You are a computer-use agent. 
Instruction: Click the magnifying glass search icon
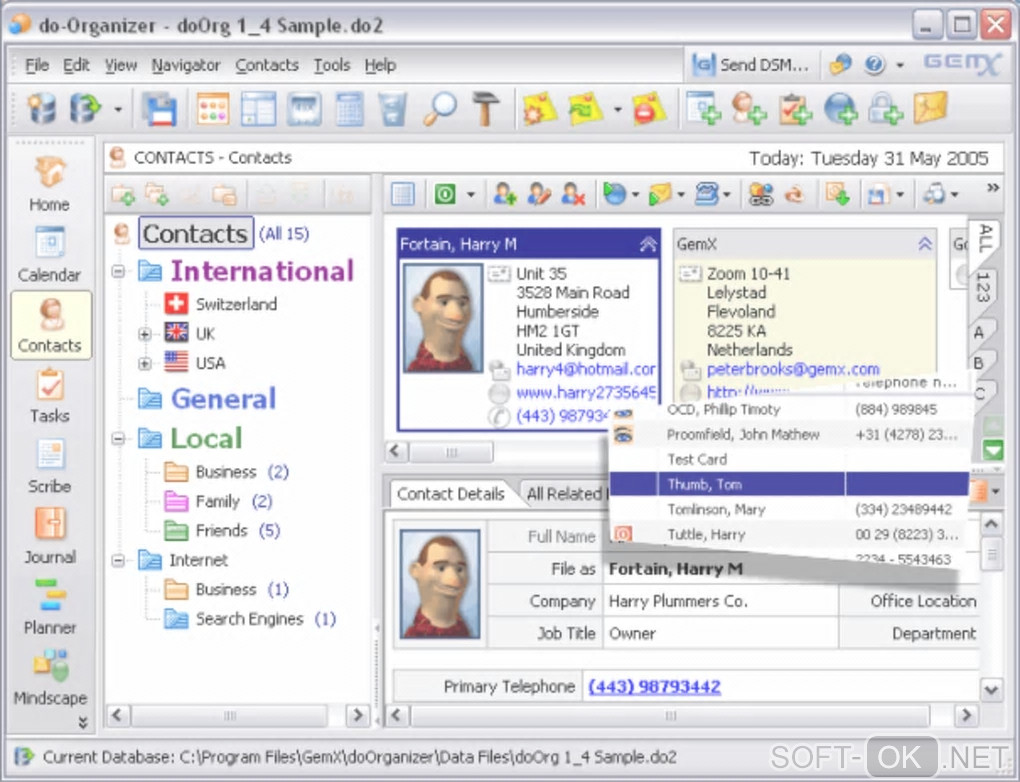pyautogui.click(x=440, y=109)
